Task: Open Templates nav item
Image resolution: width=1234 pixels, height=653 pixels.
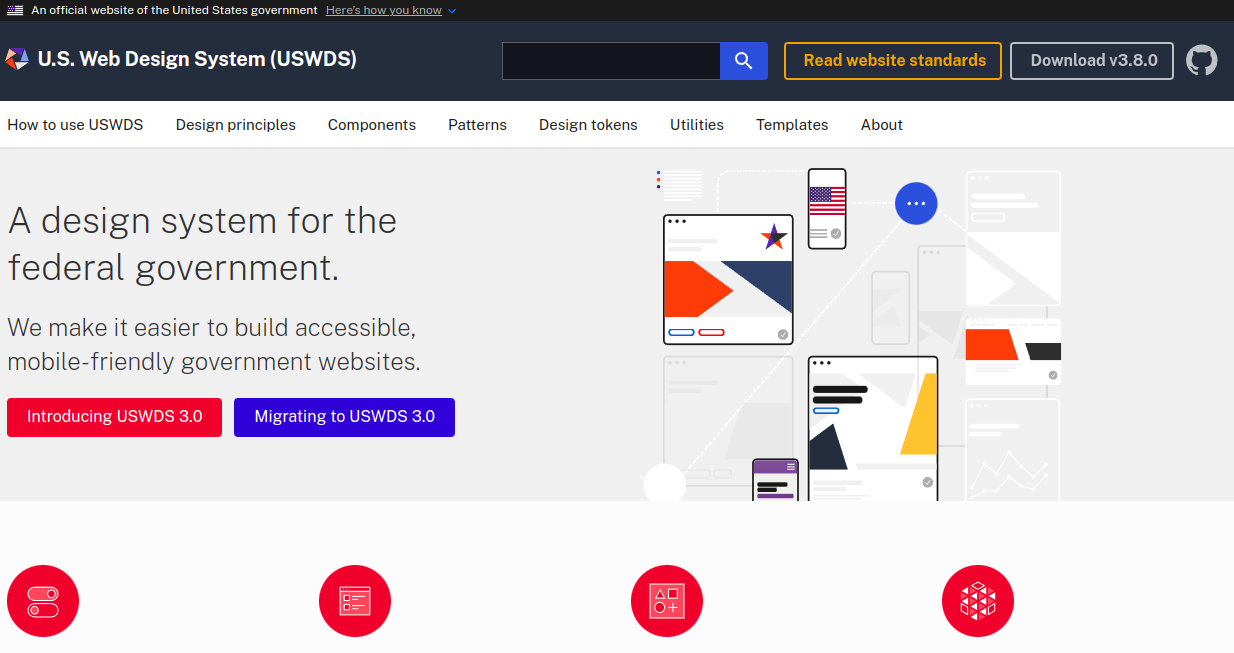Action: 792,125
